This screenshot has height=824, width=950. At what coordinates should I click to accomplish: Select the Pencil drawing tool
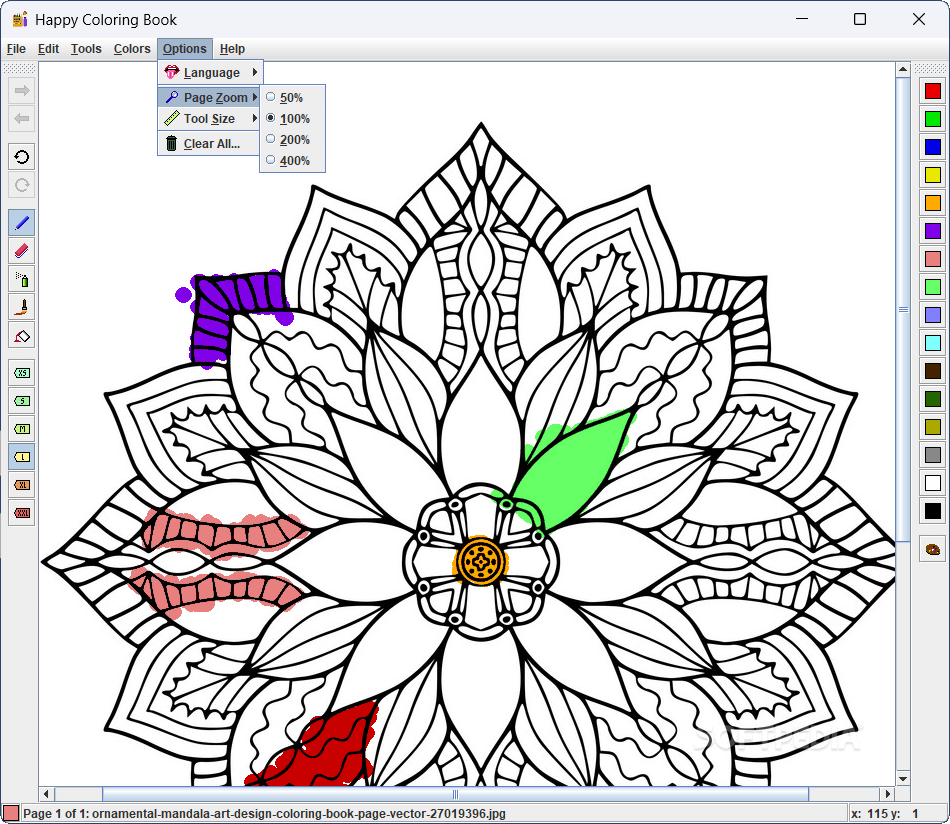click(22, 223)
